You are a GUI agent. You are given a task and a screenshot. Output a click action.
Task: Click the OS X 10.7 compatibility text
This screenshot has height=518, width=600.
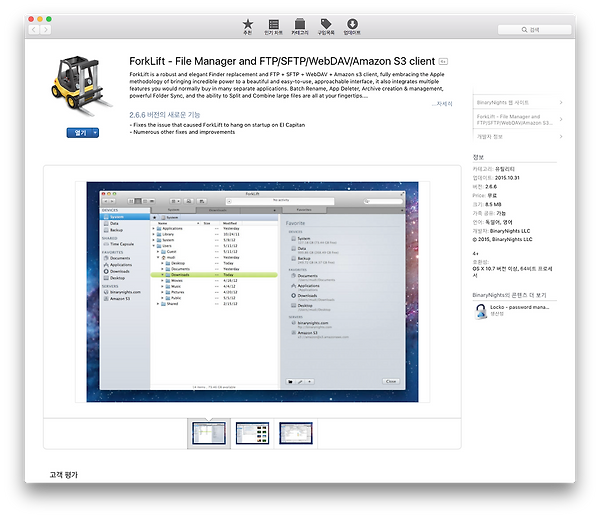[x=512, y=272]
